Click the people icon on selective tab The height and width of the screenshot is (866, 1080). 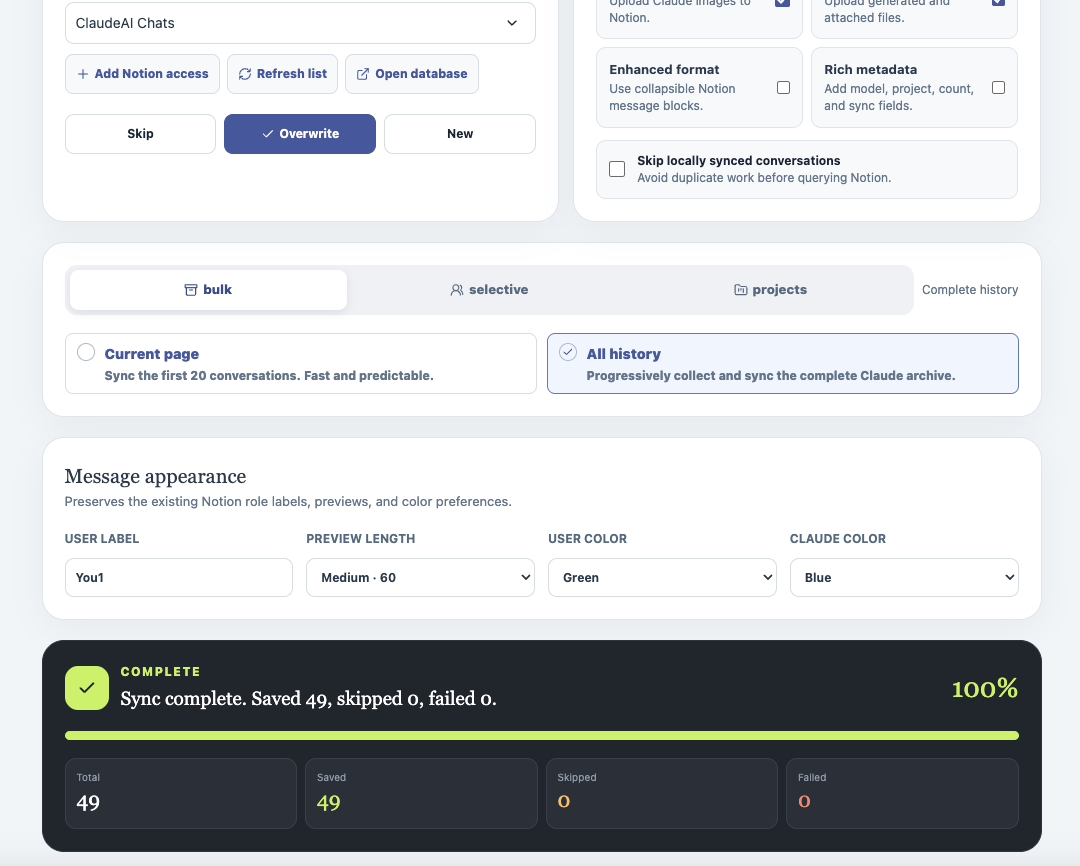(457, 290)
